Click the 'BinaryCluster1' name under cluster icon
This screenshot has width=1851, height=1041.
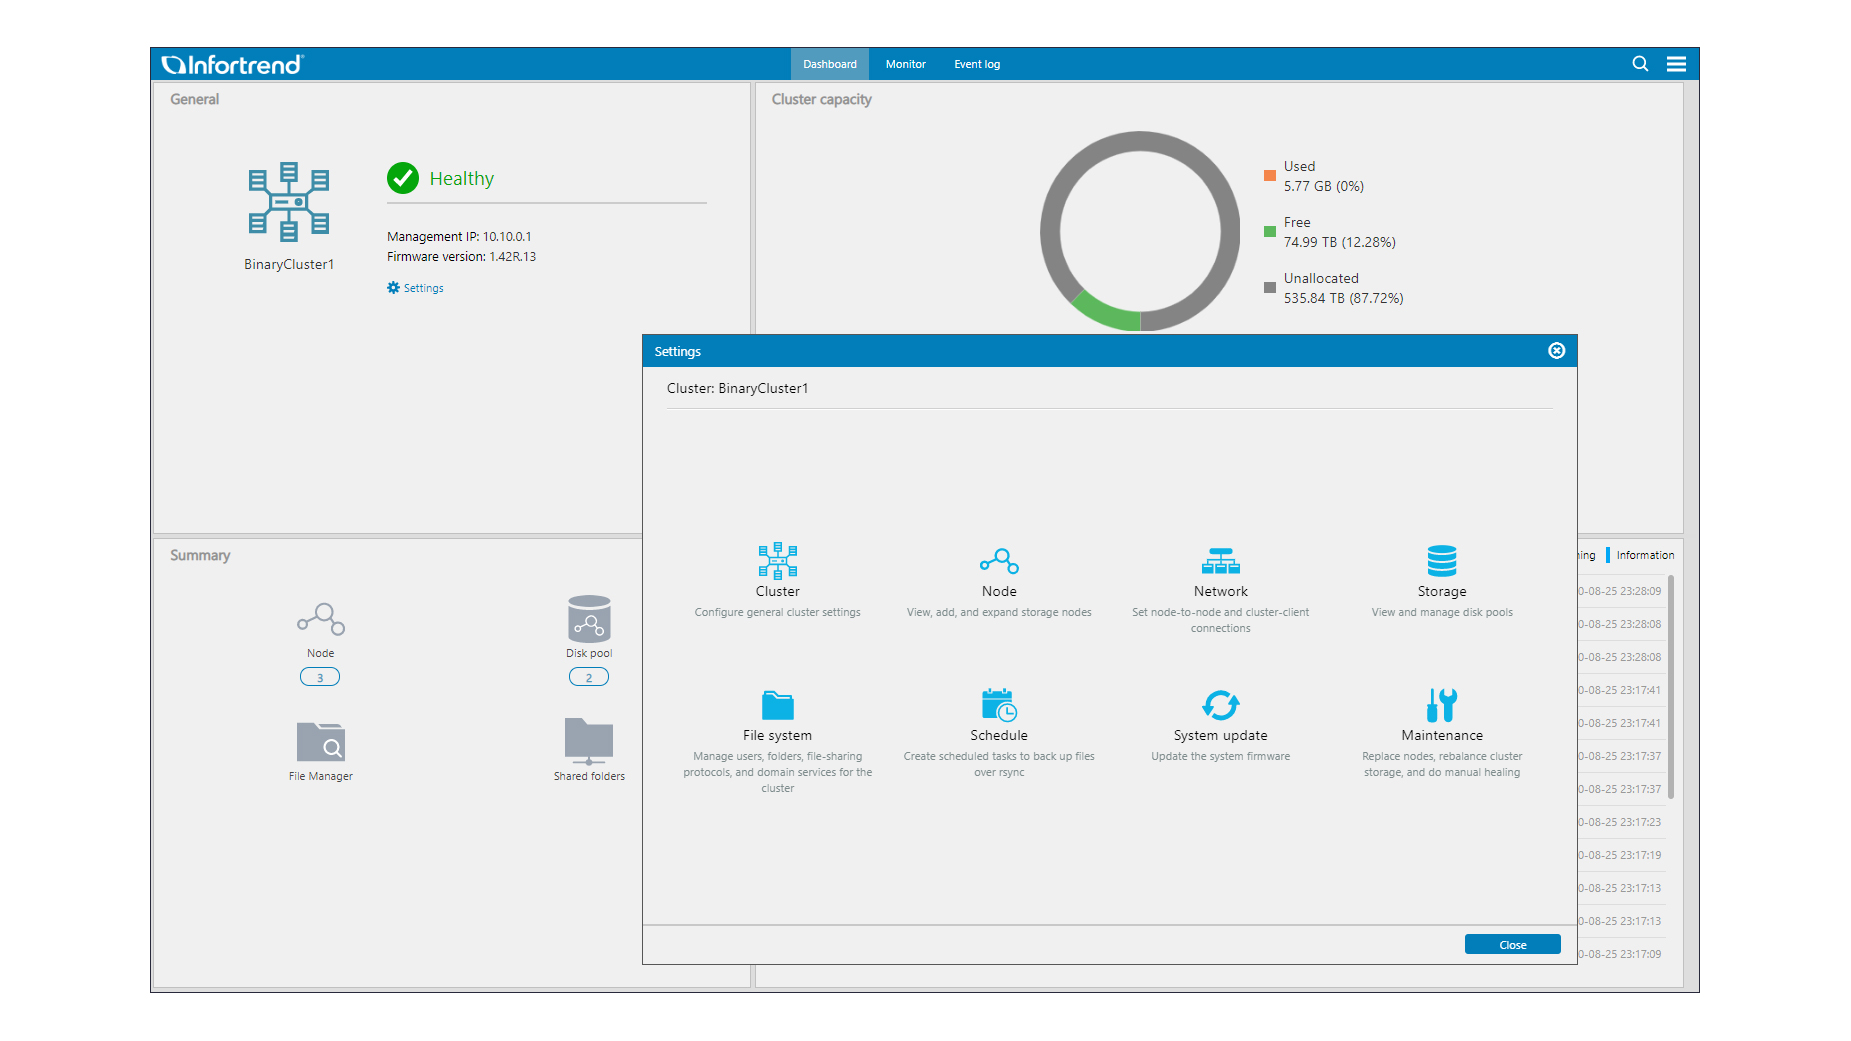coord(289,264)
